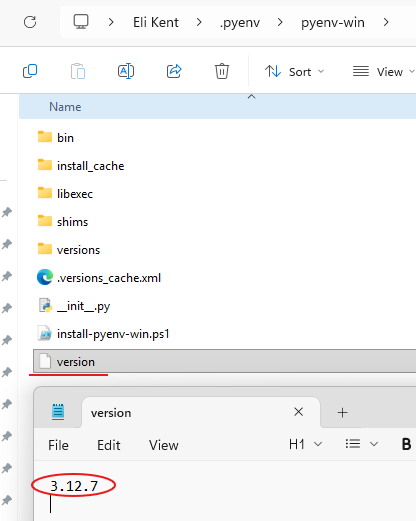
Task: Expand the H1 heading dropdown
Action: point(305,444)
